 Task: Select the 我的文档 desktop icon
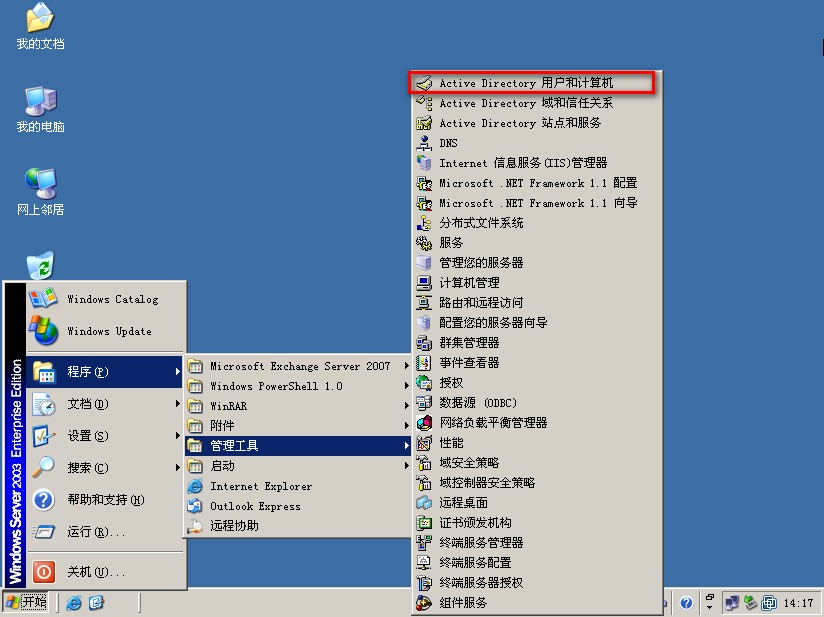pyautogui.click(x=40, y=26)
